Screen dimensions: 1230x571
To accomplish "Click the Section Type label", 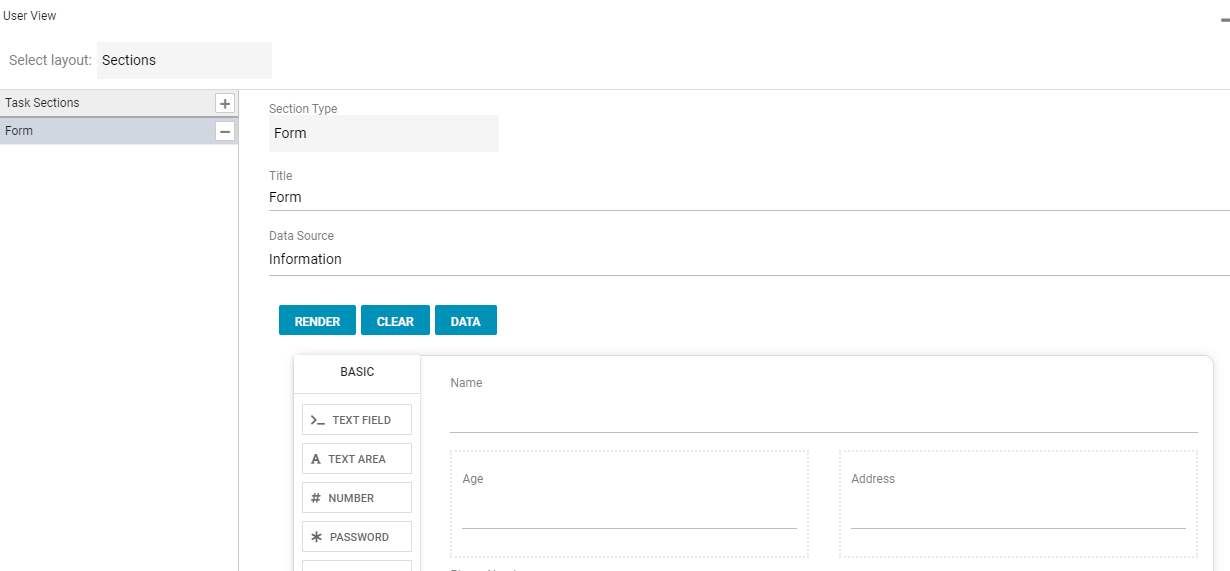I will point(303,109).
